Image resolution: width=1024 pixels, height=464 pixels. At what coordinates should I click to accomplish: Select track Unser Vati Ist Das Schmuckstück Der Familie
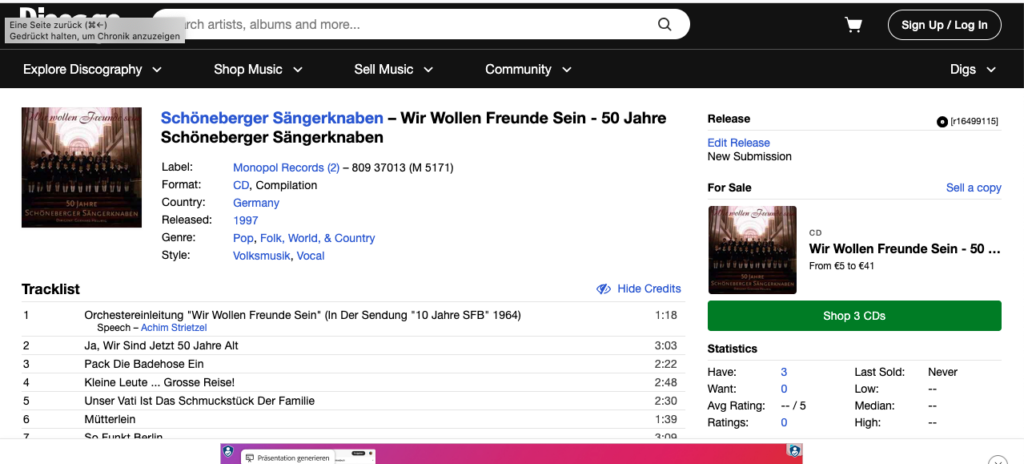199,401
